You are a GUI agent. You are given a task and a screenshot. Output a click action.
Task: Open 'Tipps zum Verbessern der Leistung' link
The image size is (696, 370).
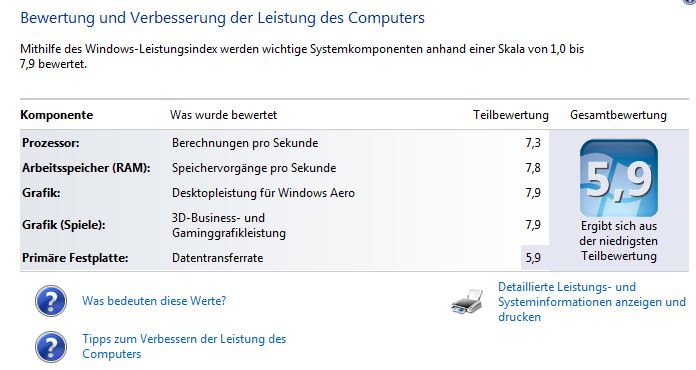coord(184,346)
